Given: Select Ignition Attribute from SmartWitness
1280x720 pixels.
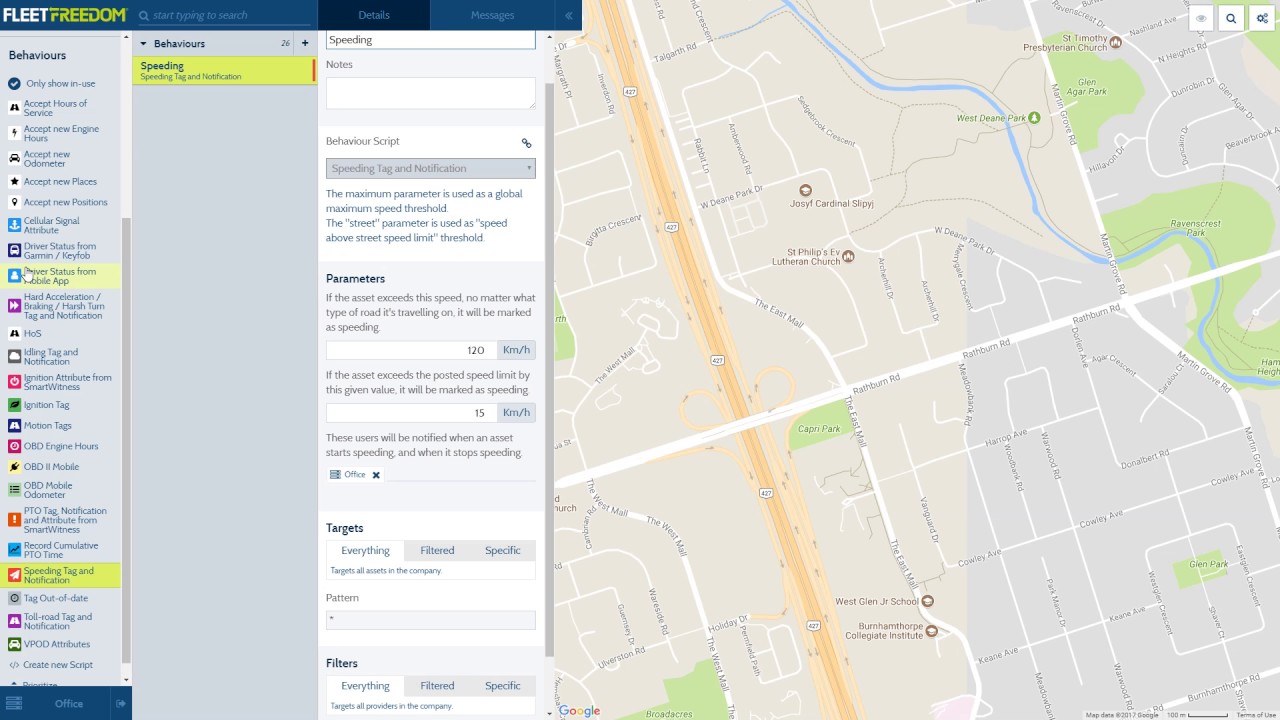Looking at the screenshot, I should click(60, 382).
